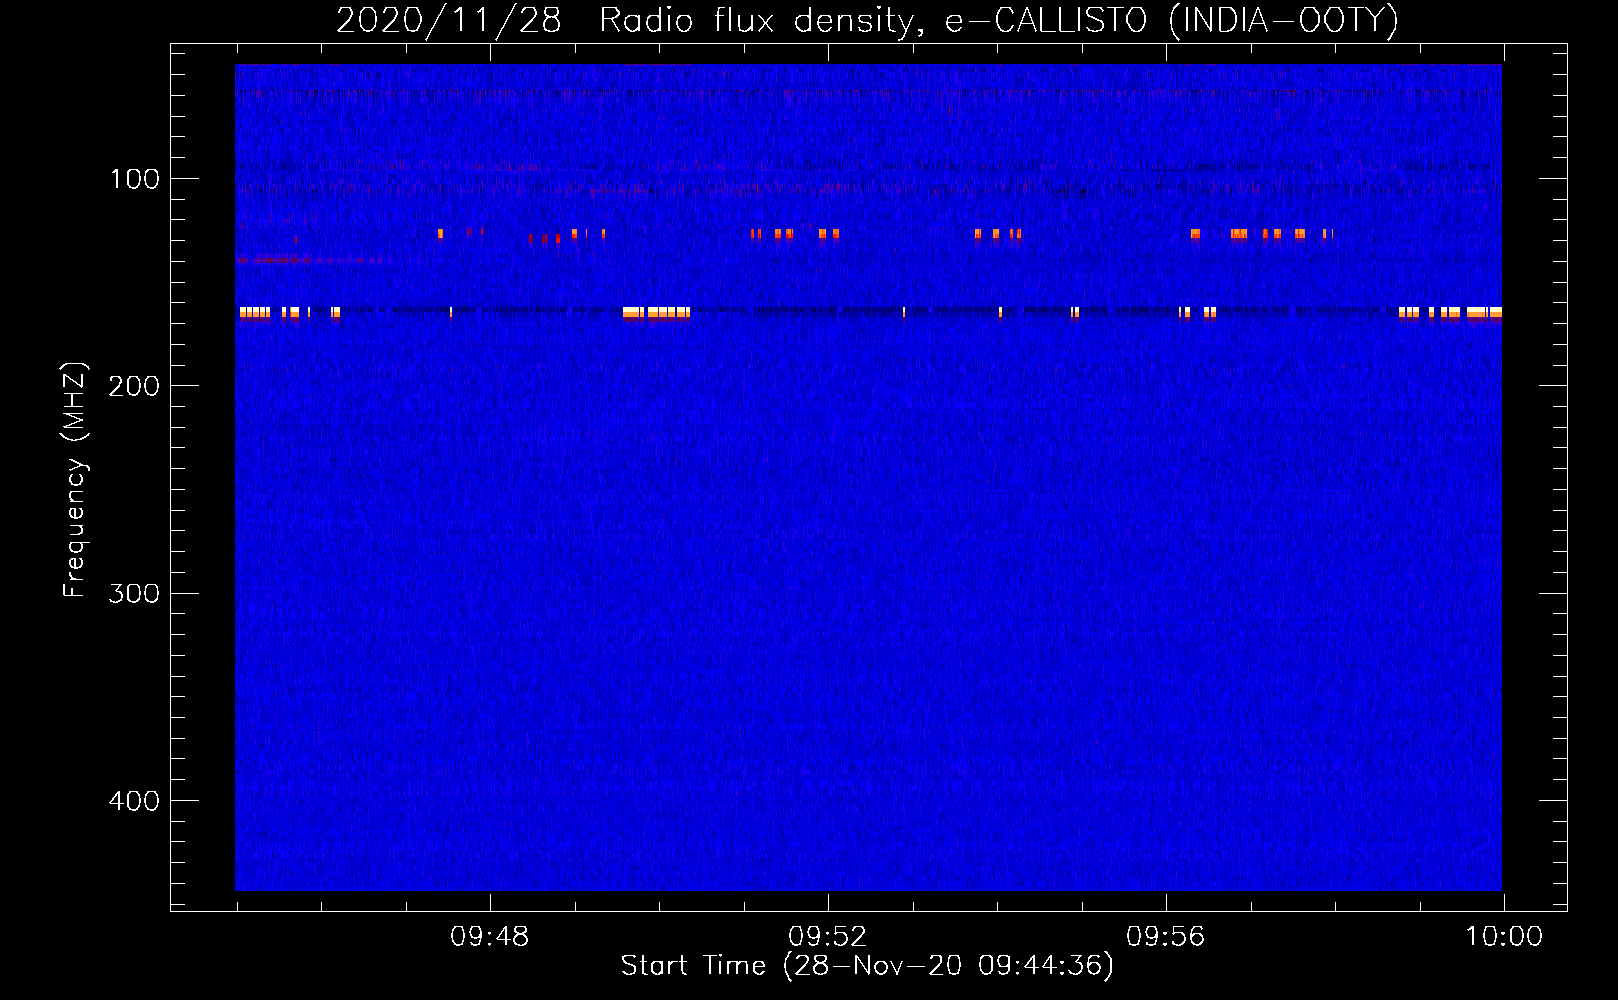Click the 'Frequency (MHZ)' y-axis label
1618x1000 pixels.
[x=75, y=479]
